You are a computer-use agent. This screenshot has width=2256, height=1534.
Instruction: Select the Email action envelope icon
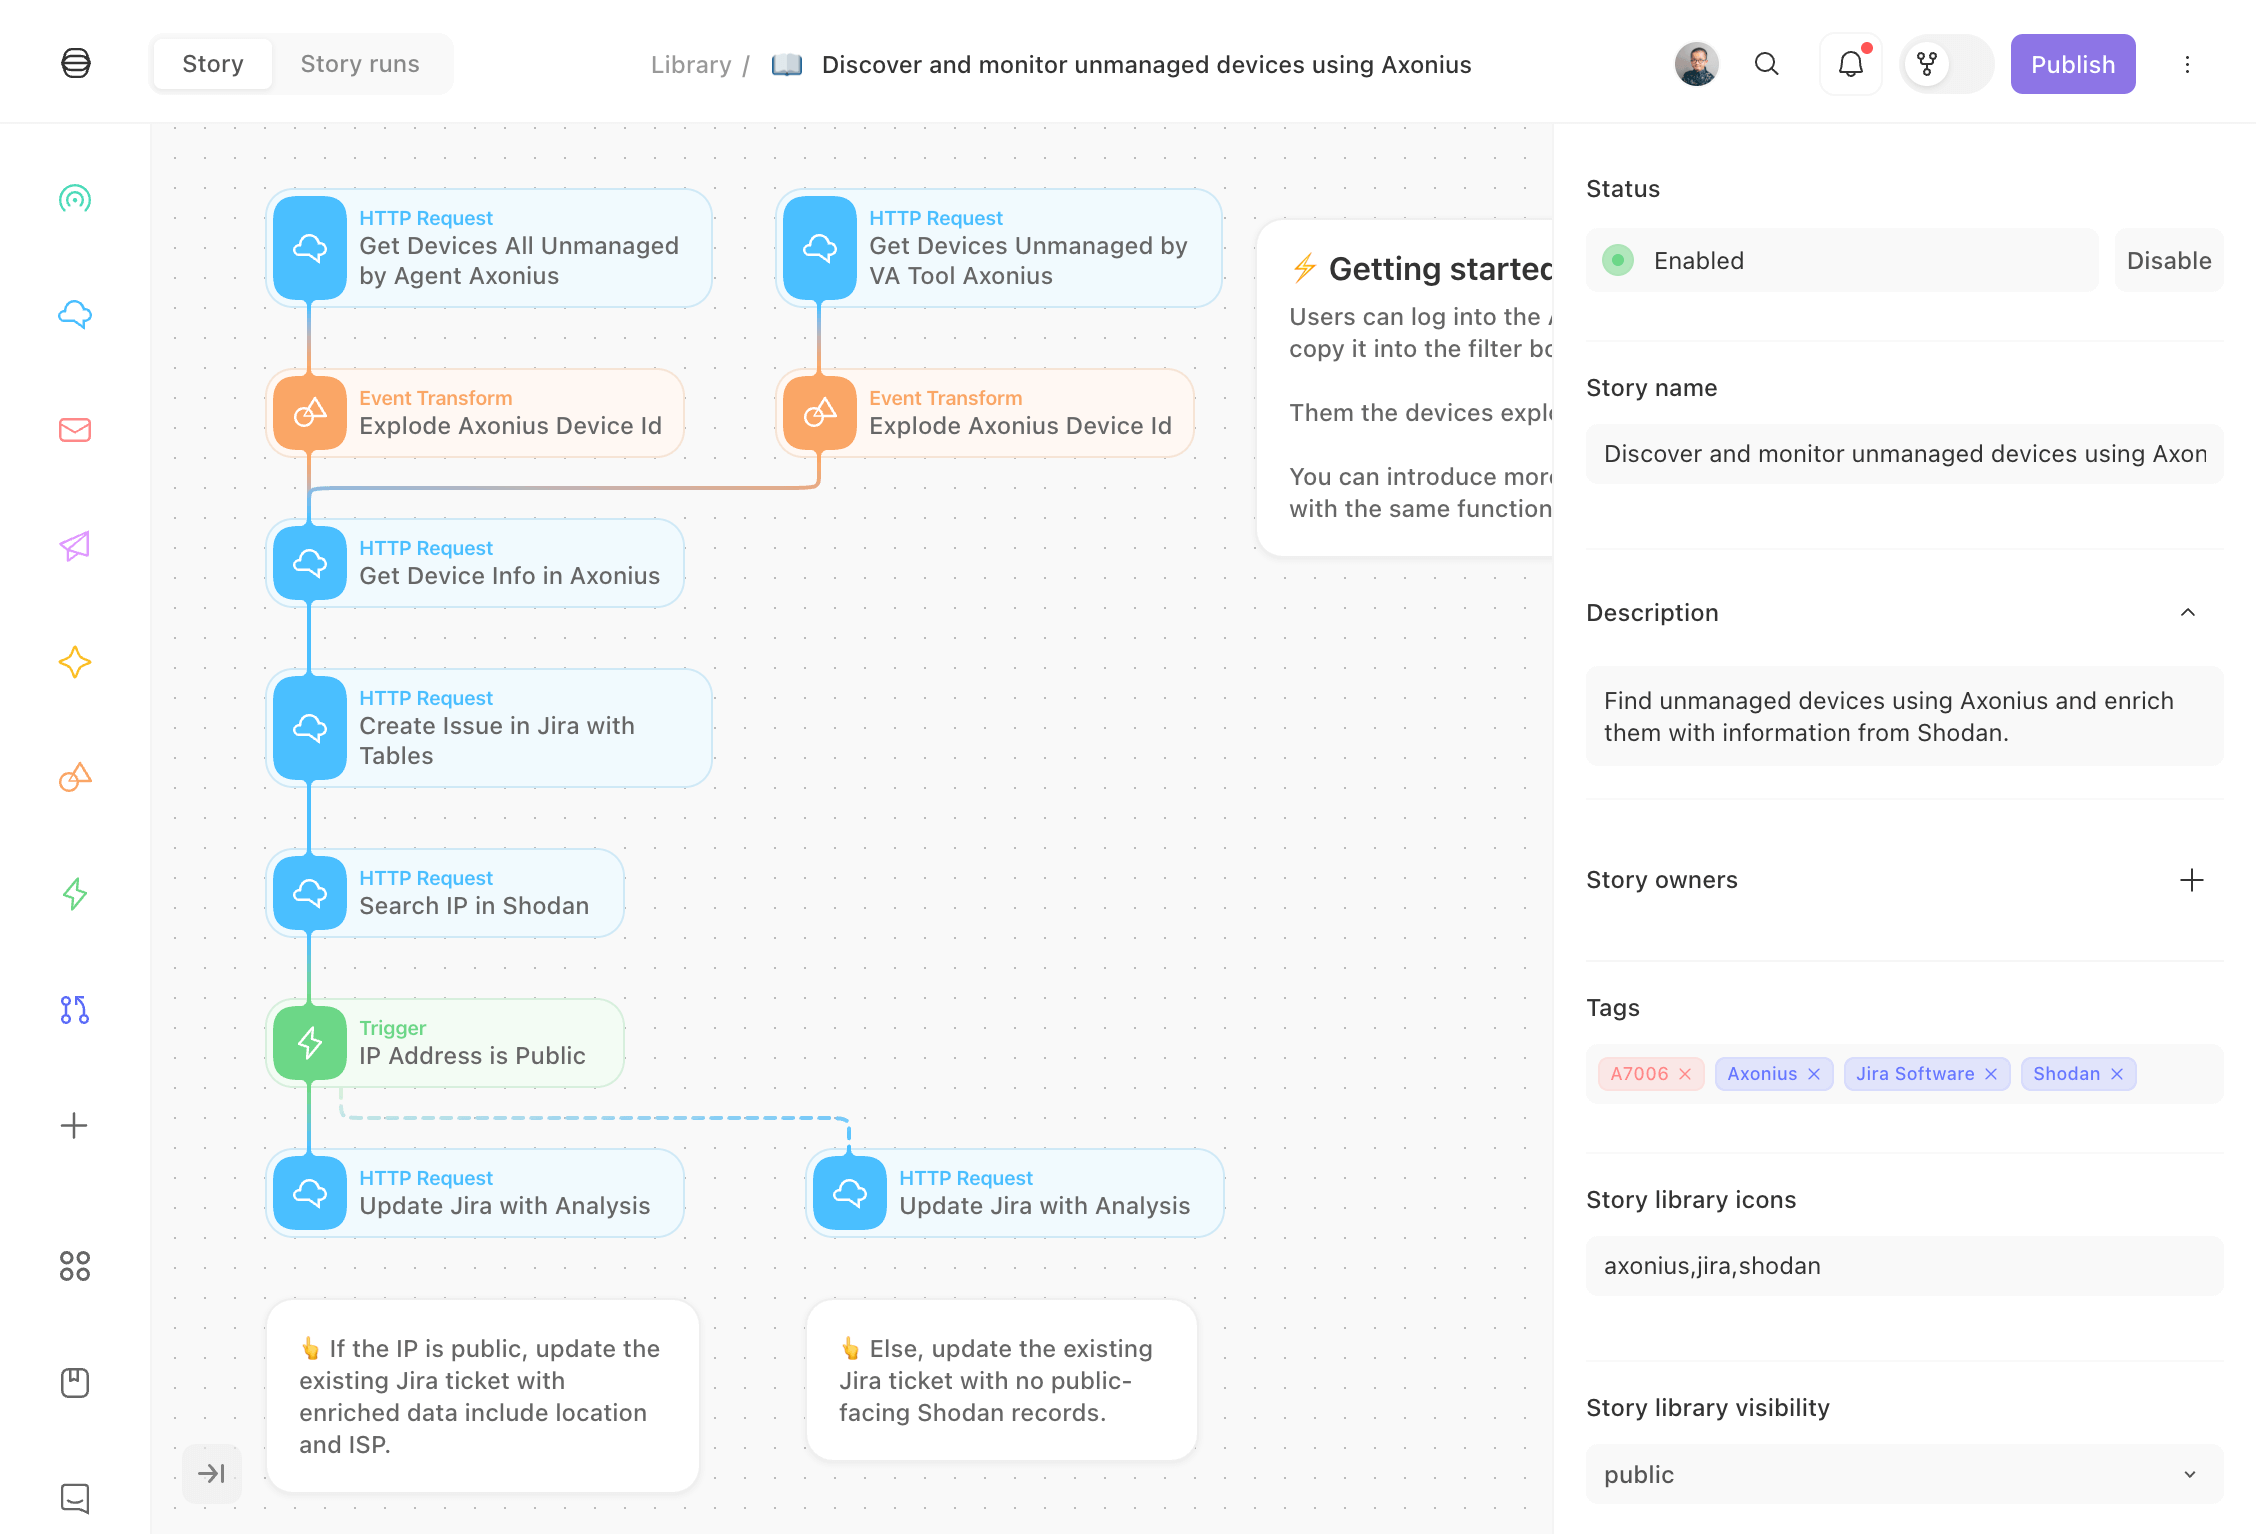(x=75, y=430)
